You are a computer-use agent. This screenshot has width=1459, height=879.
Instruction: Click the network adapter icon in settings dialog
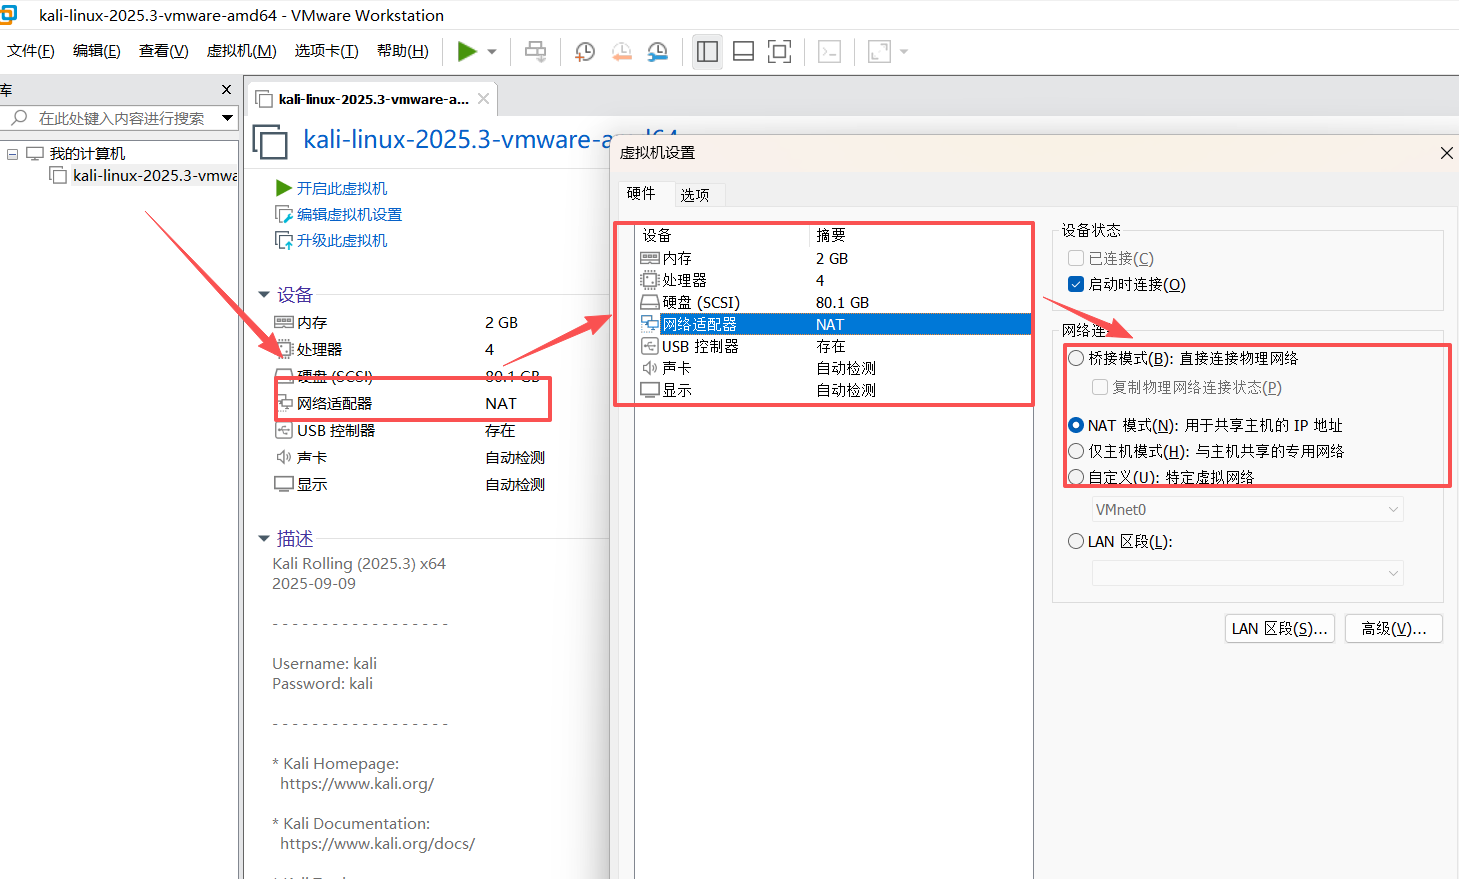pos(650,324)
